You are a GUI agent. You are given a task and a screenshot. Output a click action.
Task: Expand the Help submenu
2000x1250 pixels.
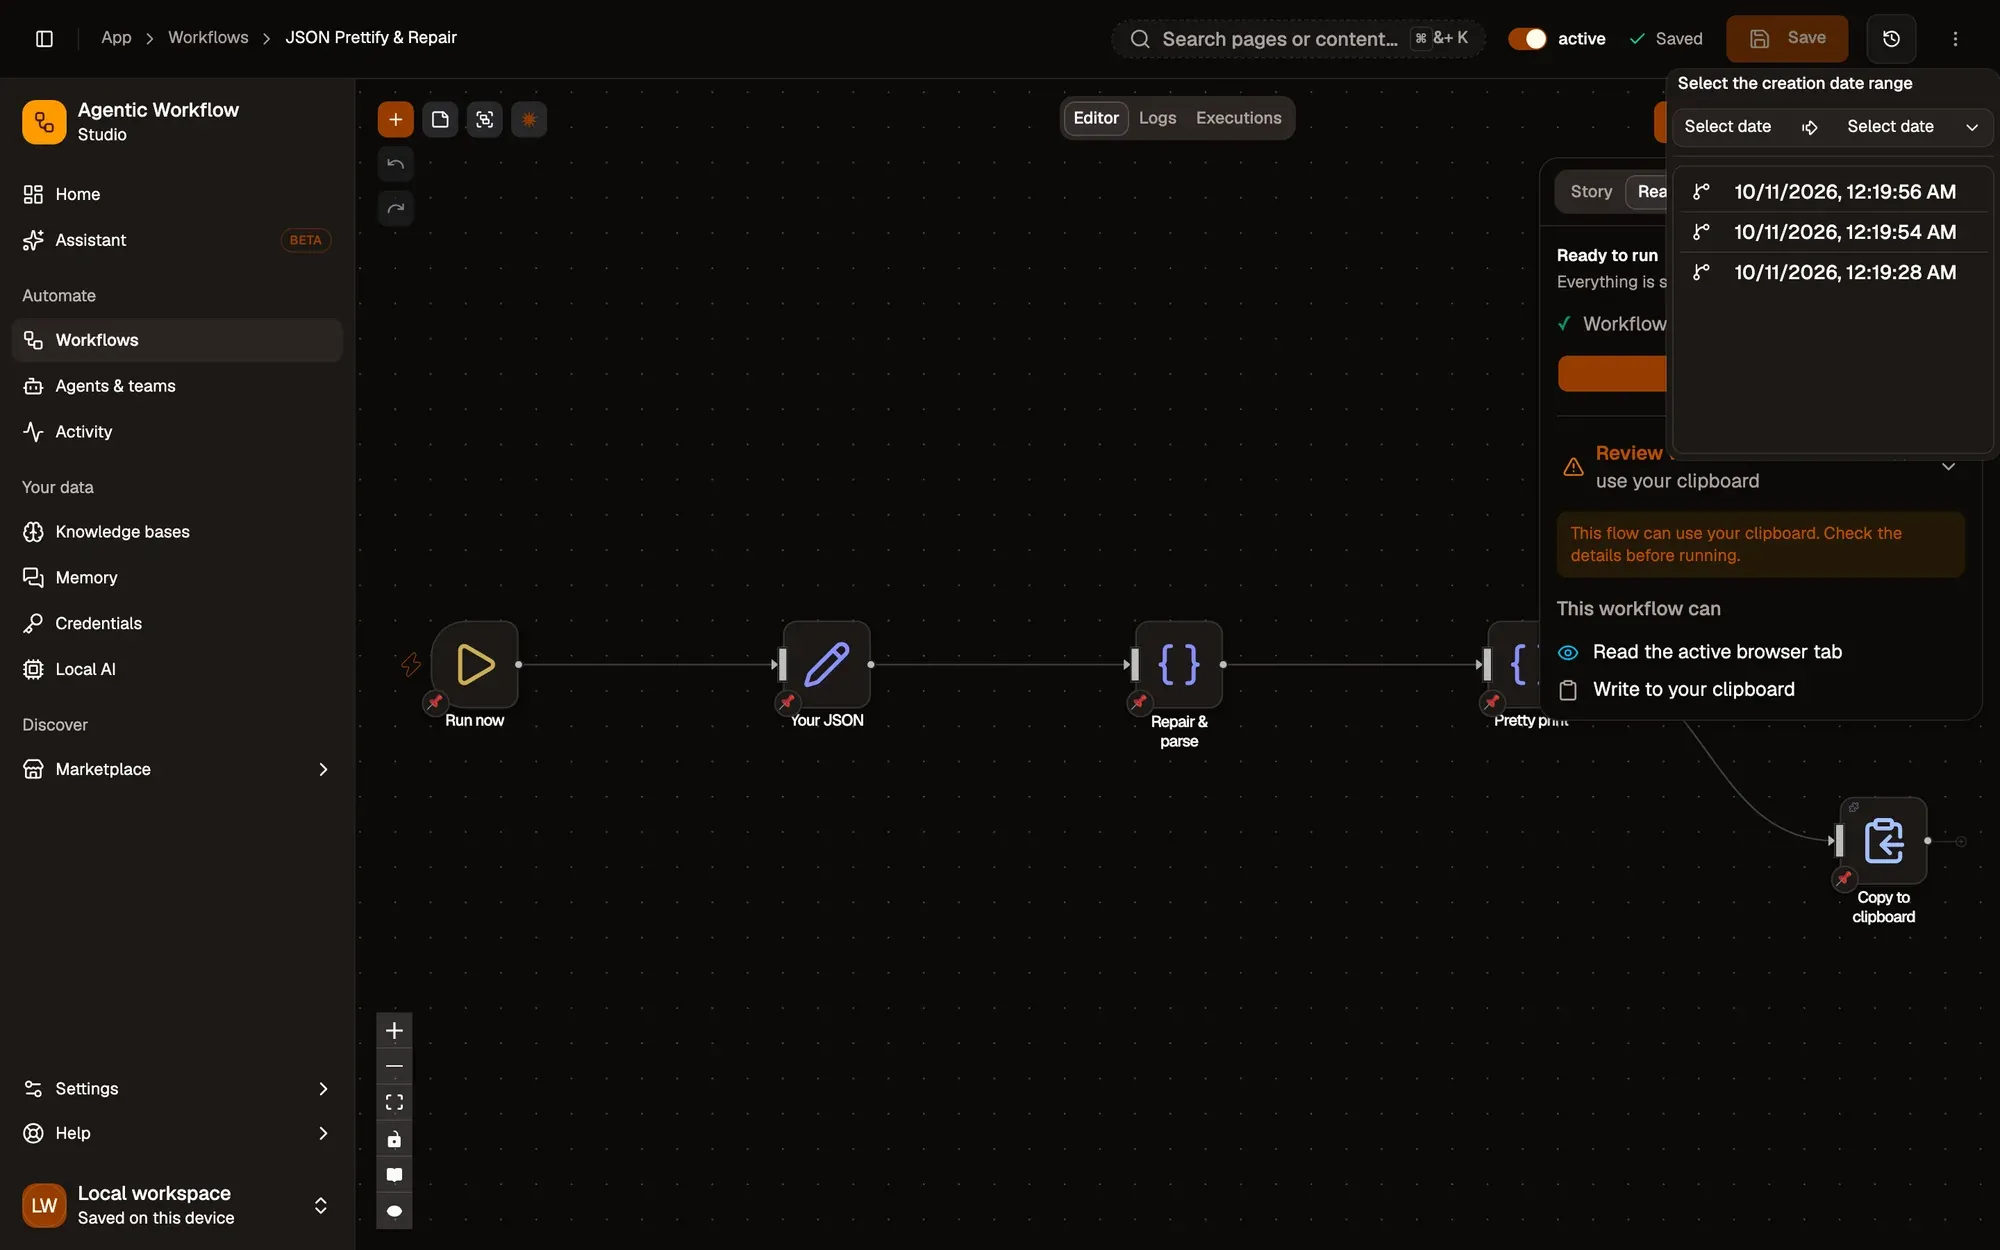323,1133
